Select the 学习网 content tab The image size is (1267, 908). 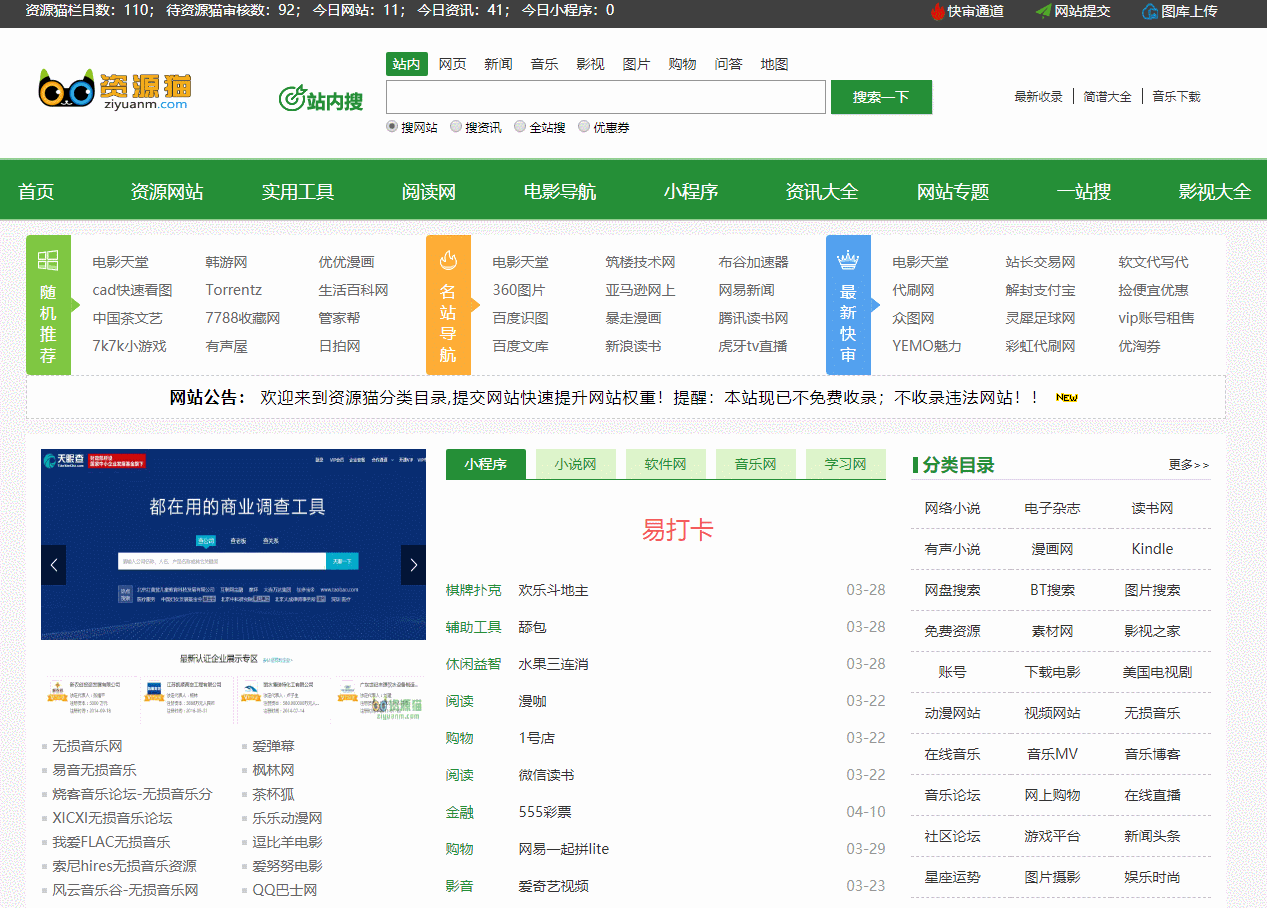click(x=846, y=464)
